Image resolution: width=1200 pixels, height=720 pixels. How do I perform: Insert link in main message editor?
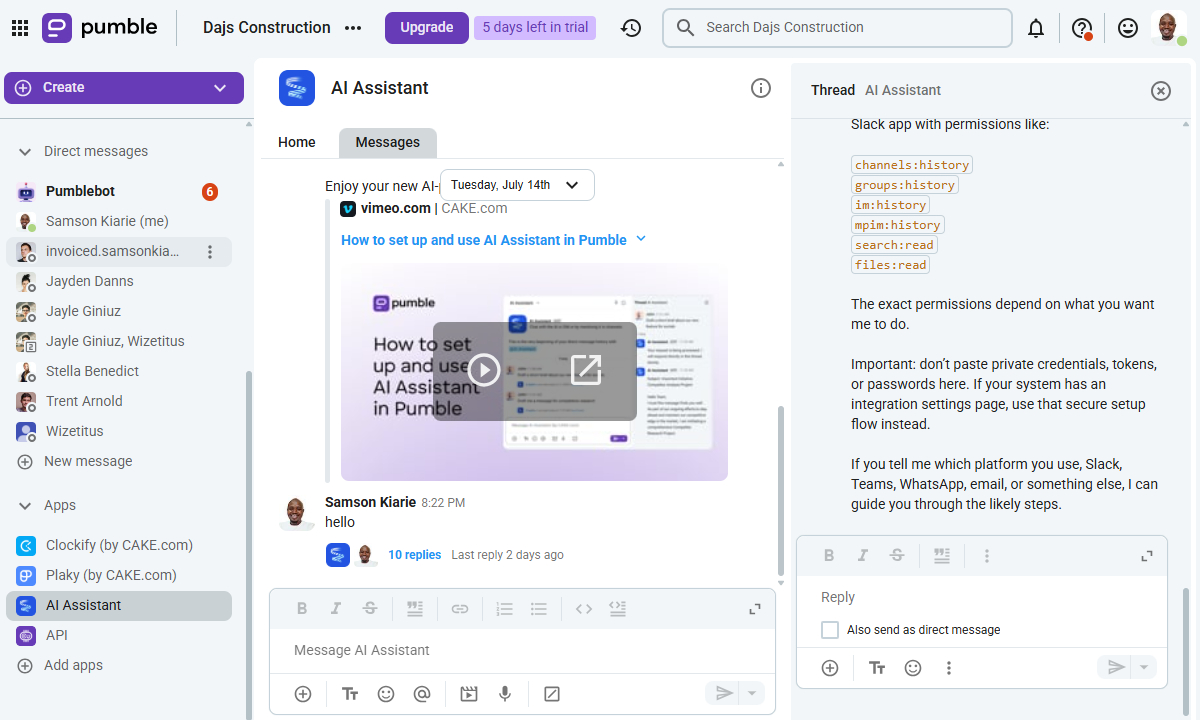coord(460,608)
